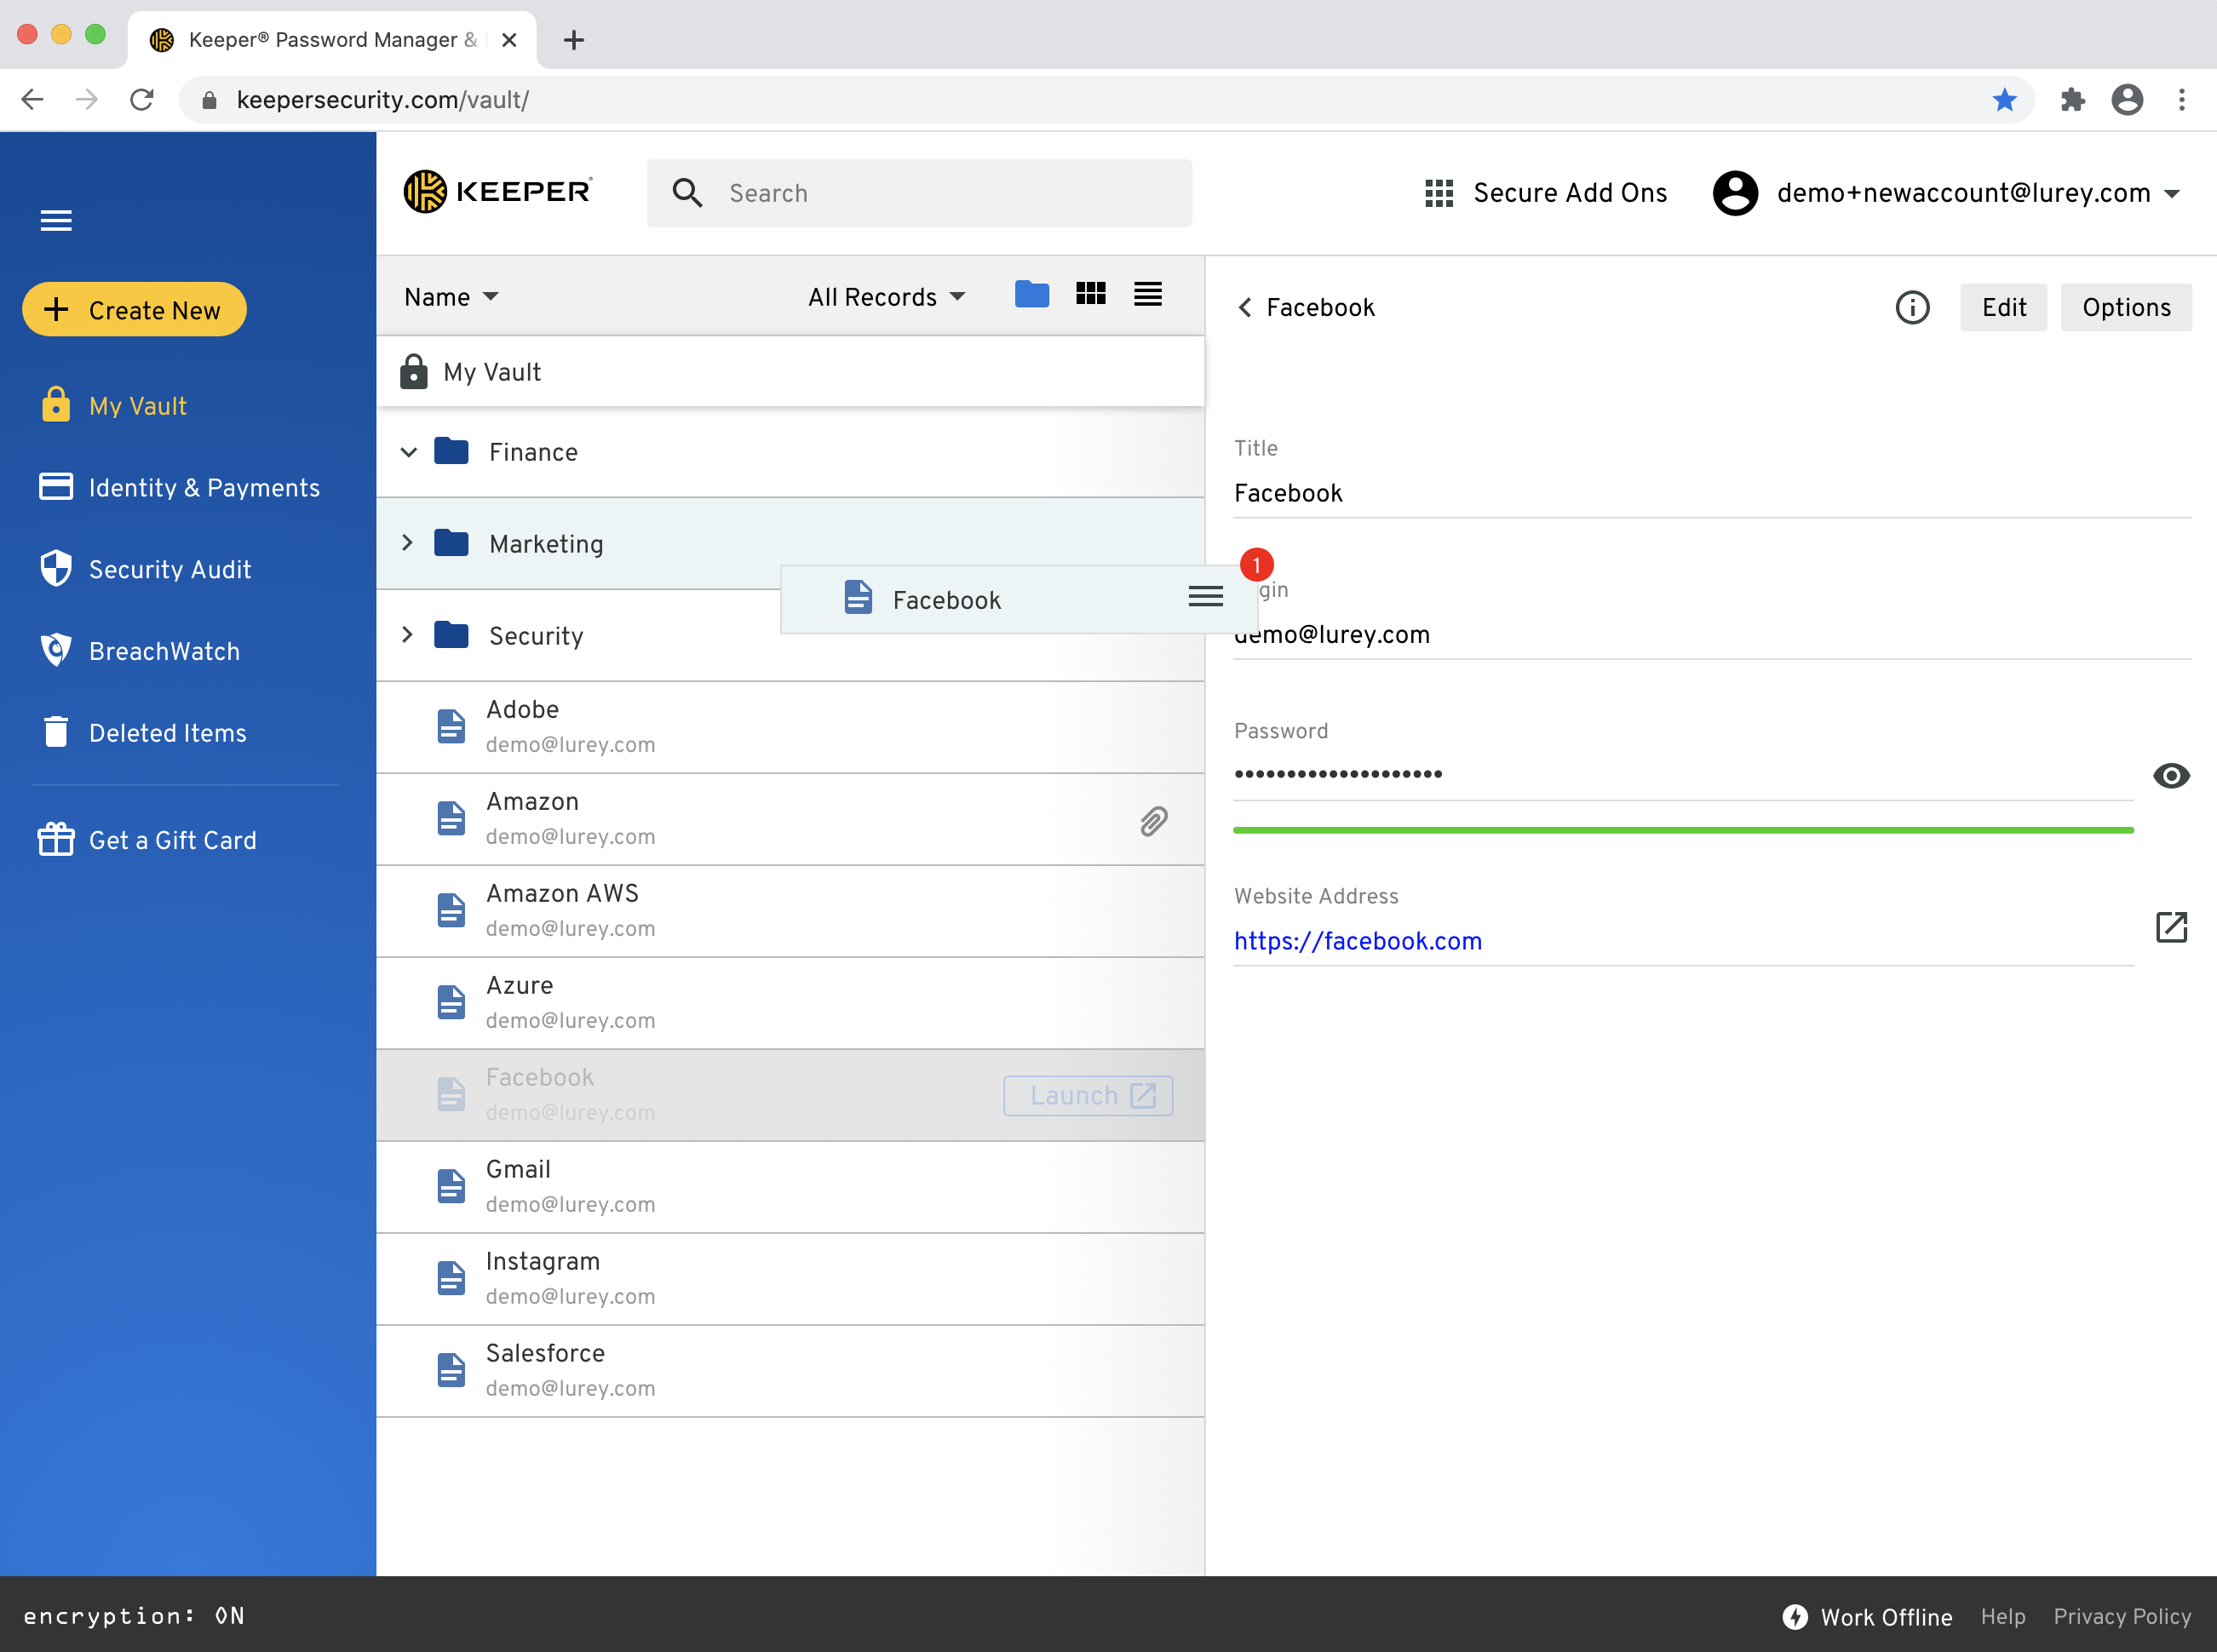Go back from Facebook record detail
The width and height of the screenshot is (2217, 1652).
pyautogui.click(x=1245, y=308)
